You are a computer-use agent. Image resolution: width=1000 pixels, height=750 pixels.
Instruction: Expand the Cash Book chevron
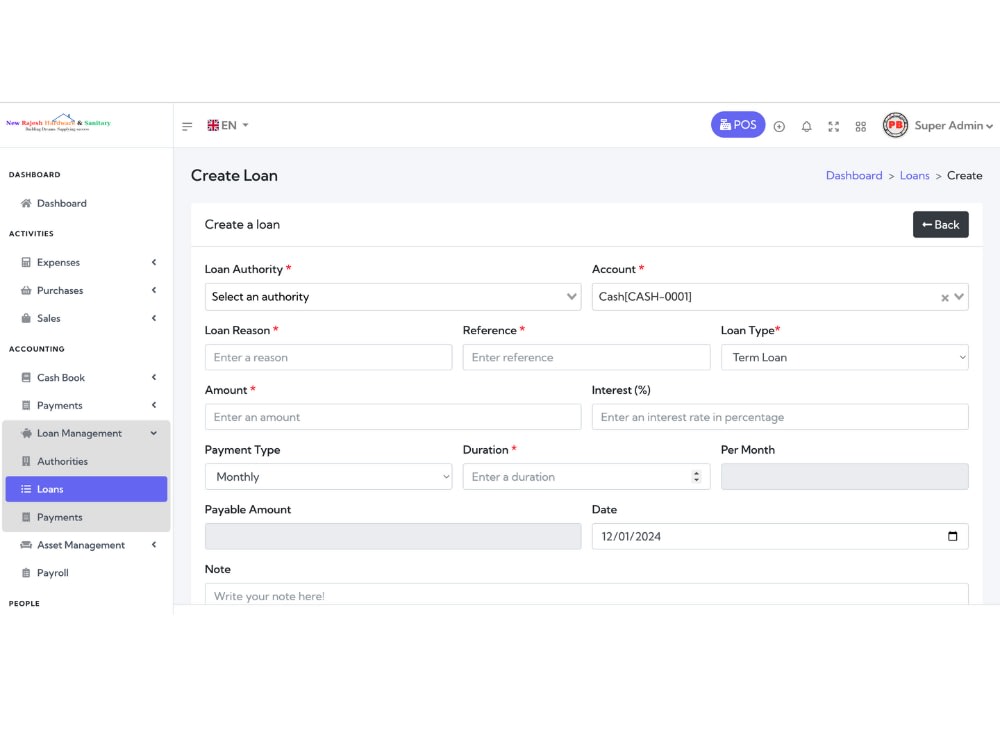click(154, 377)
